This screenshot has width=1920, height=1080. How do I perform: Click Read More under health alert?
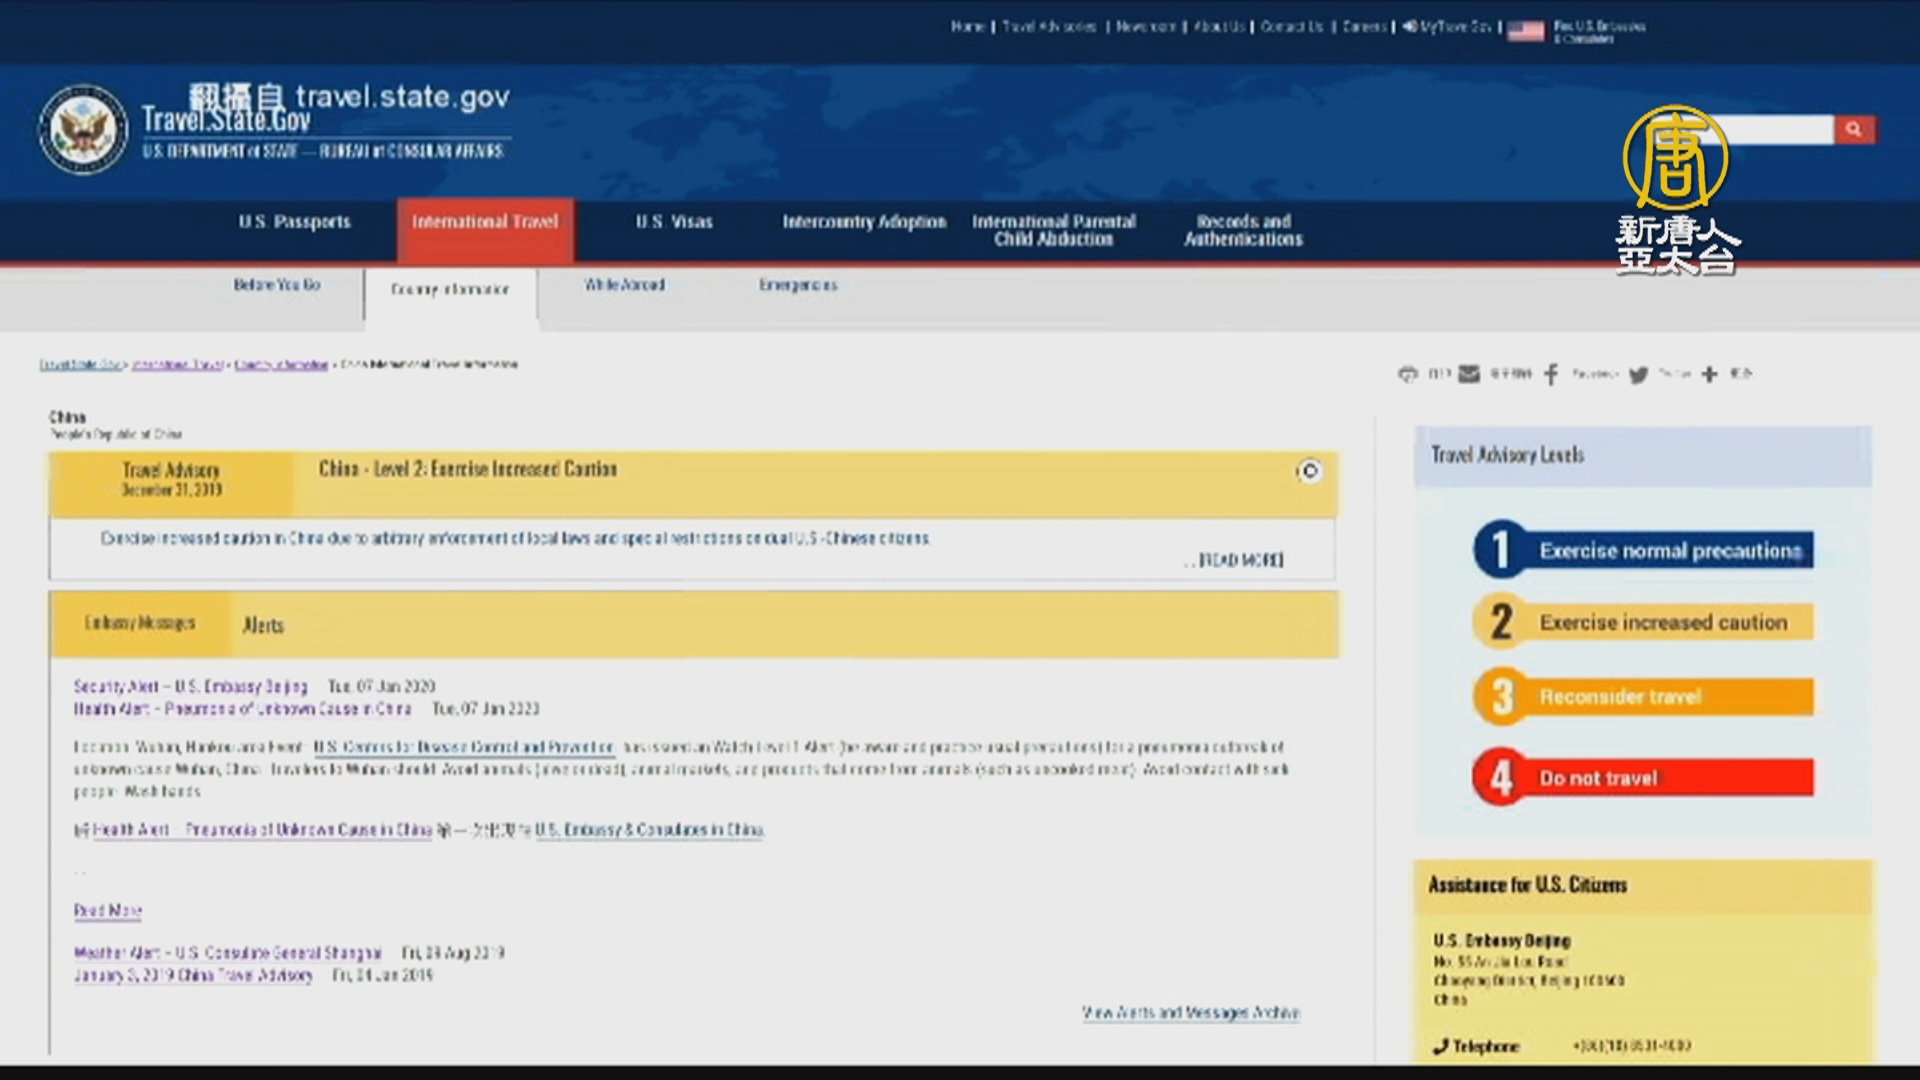click(x=107, y=911)
